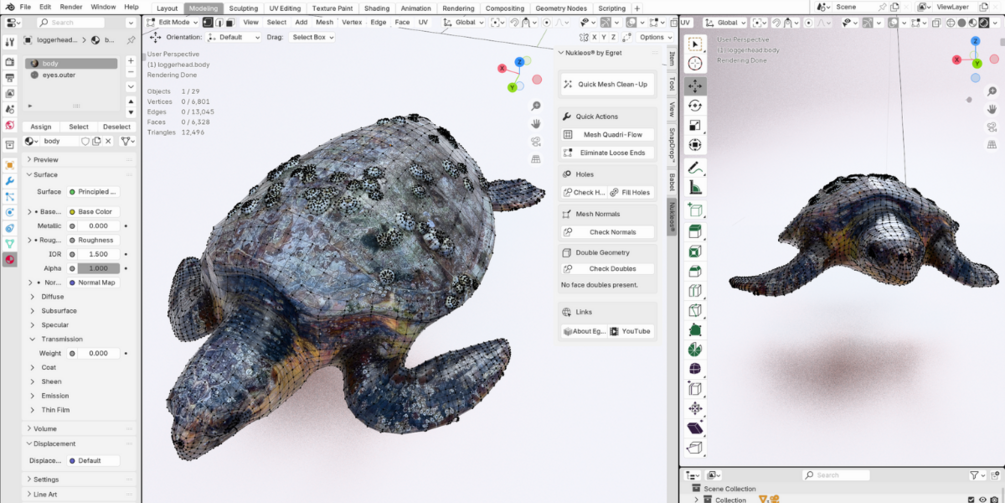Toggle X-ray in right viewport header

(x=936, y=22)
